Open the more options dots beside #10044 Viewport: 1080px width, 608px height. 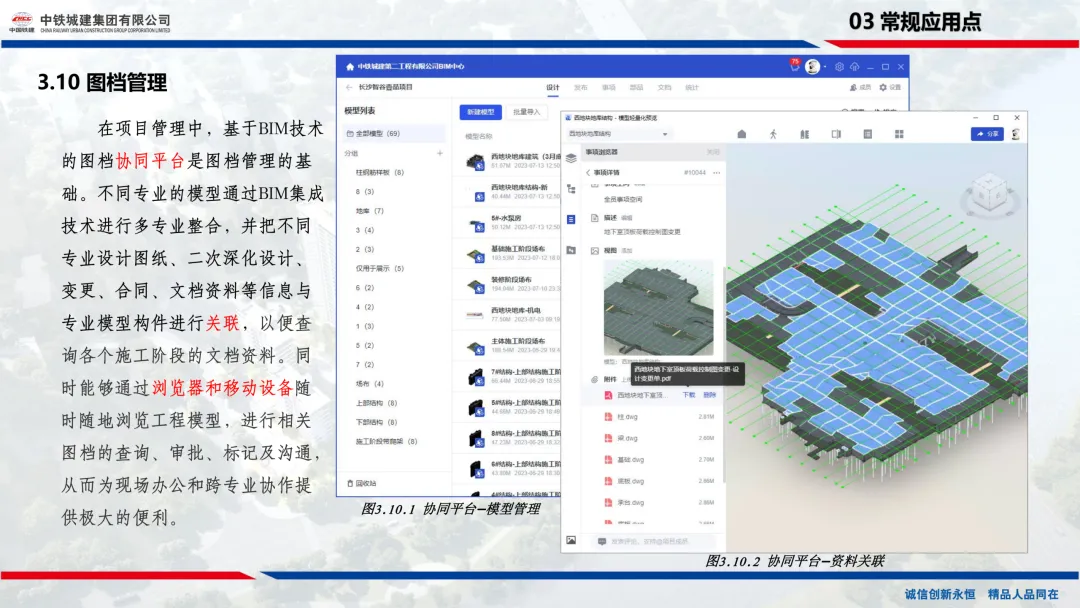[x=717, y=173]
